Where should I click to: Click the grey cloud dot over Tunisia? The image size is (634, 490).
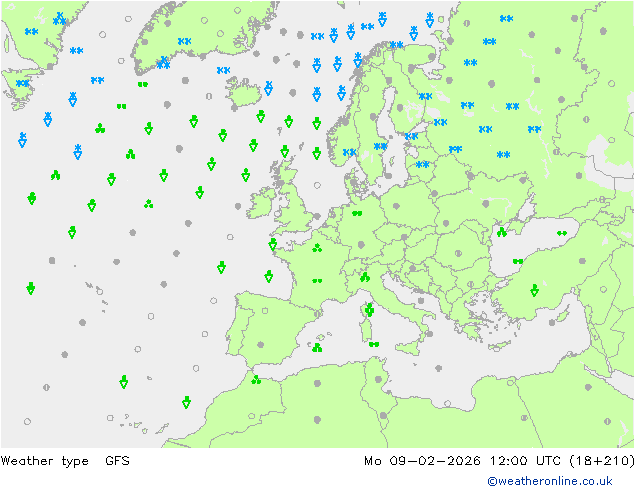(378, 379)
